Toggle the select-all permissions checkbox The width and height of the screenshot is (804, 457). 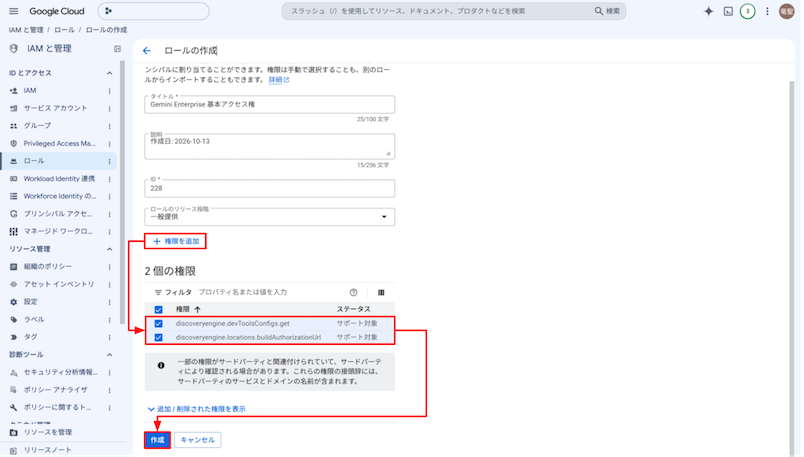coord(158,309)
